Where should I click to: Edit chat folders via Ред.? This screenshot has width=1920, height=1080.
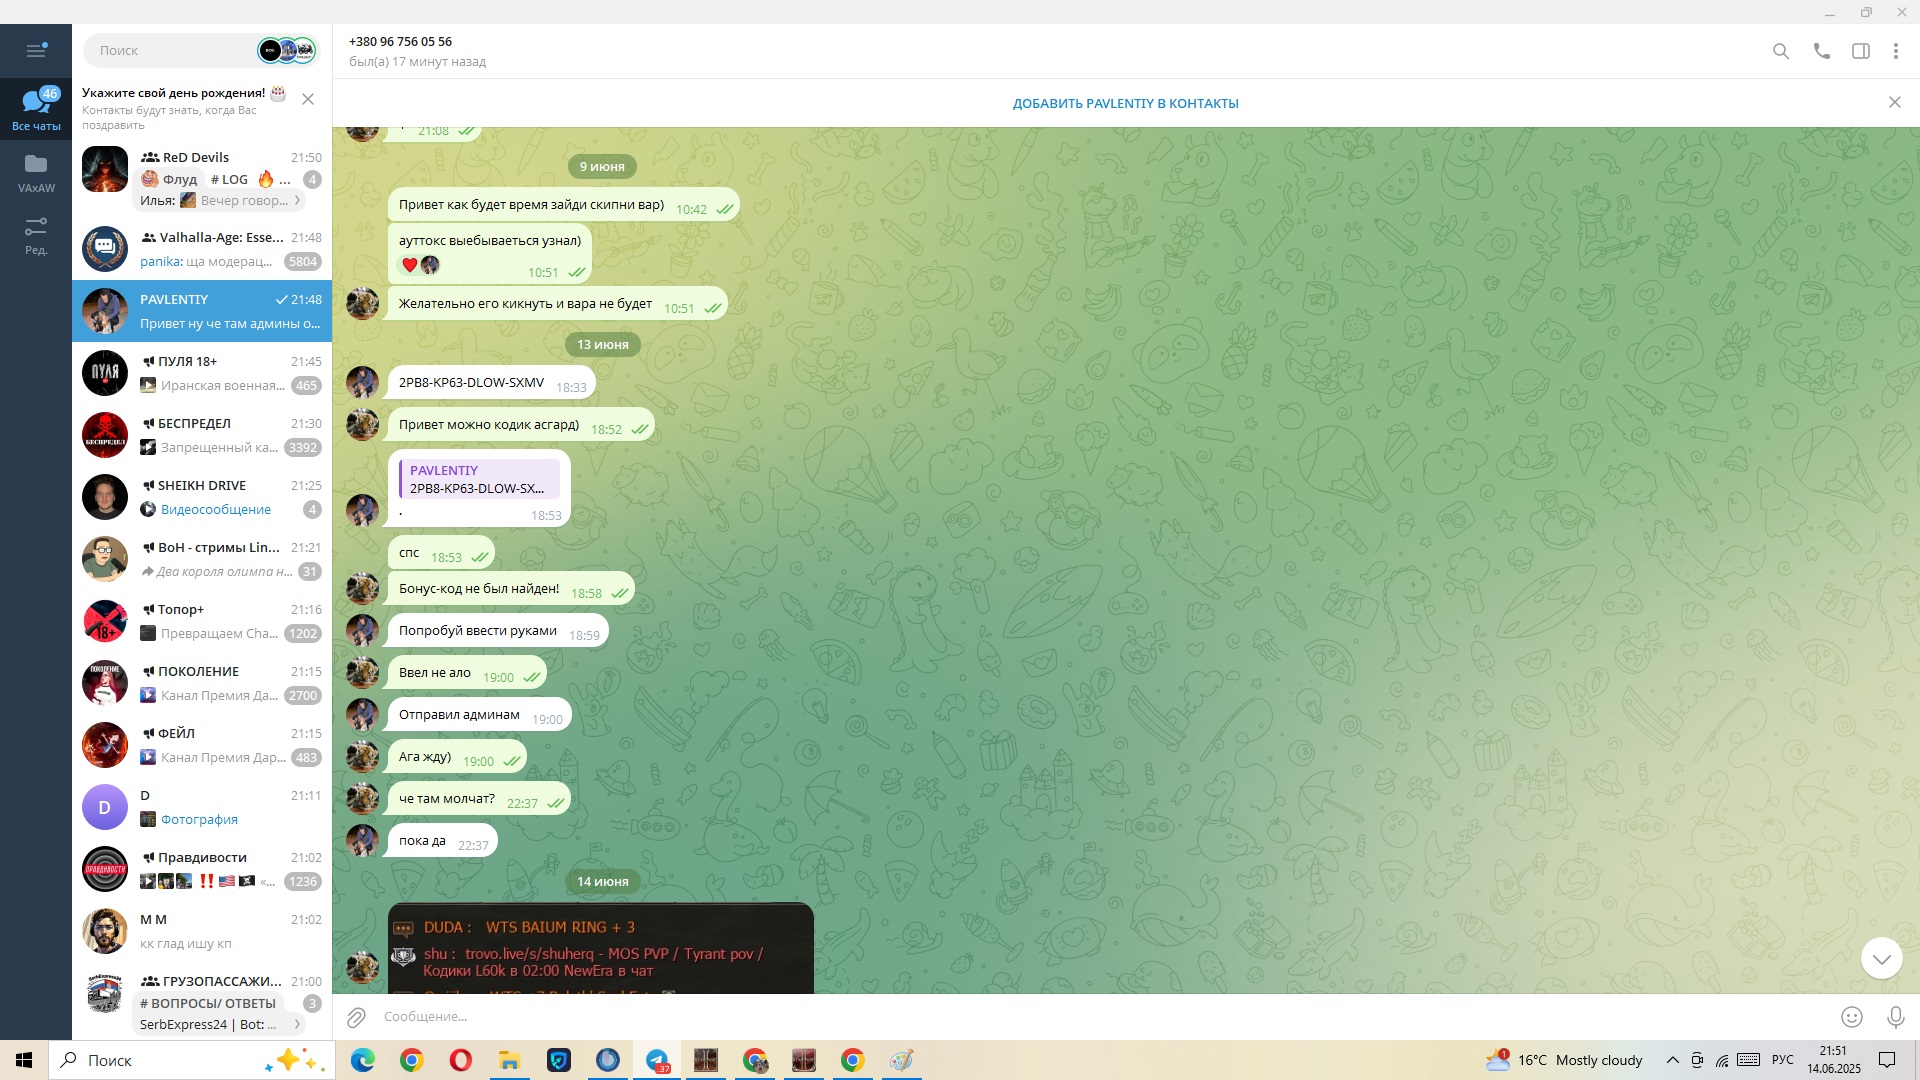pyautogui.click(x=36, y=235)
